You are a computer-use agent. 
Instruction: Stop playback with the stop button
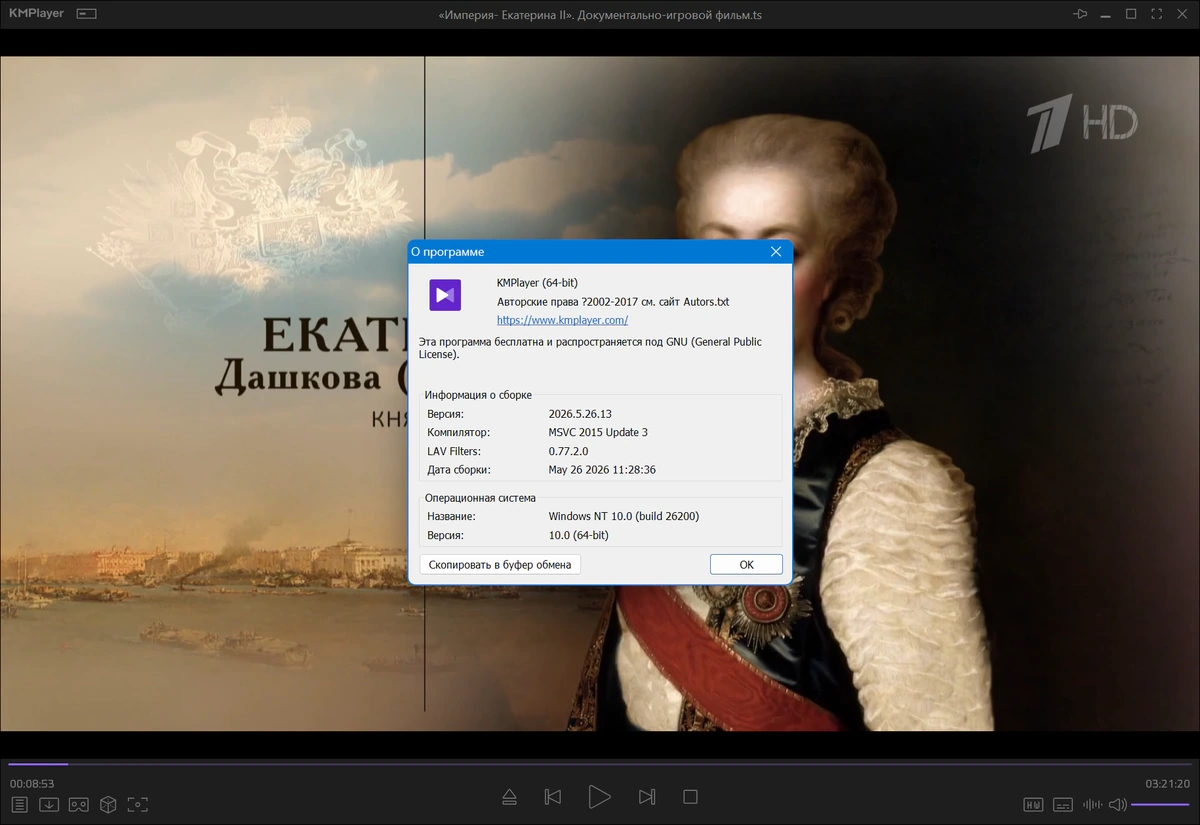[x=690, y=797]
